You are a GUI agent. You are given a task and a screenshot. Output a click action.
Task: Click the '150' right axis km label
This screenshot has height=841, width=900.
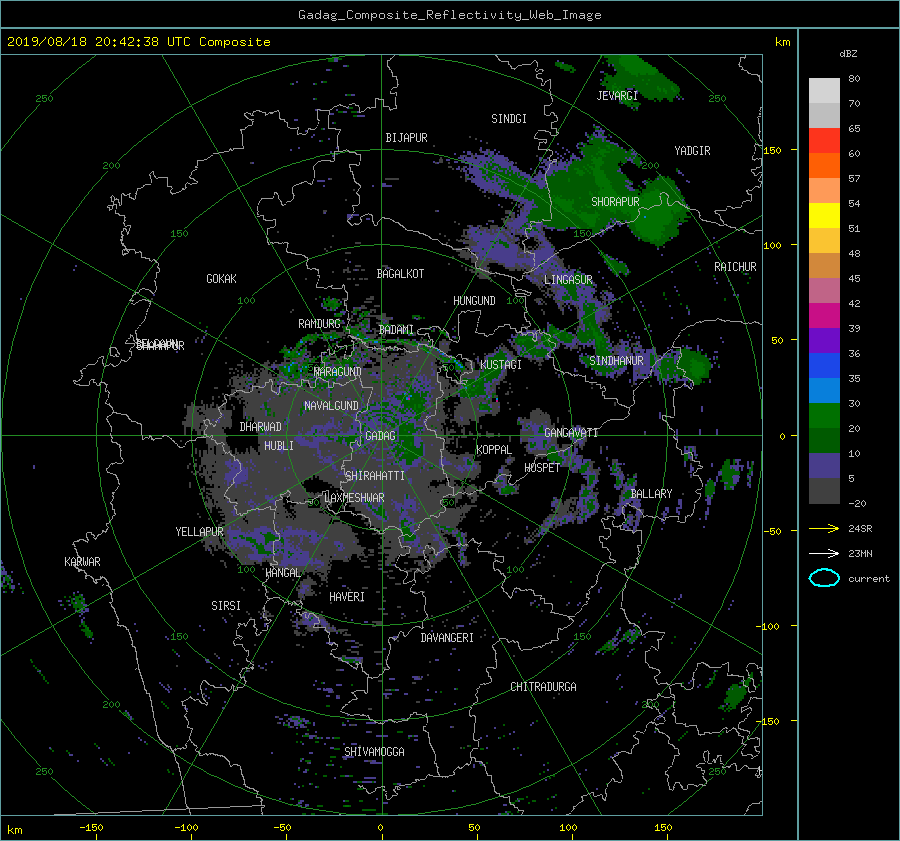point(773,150)
